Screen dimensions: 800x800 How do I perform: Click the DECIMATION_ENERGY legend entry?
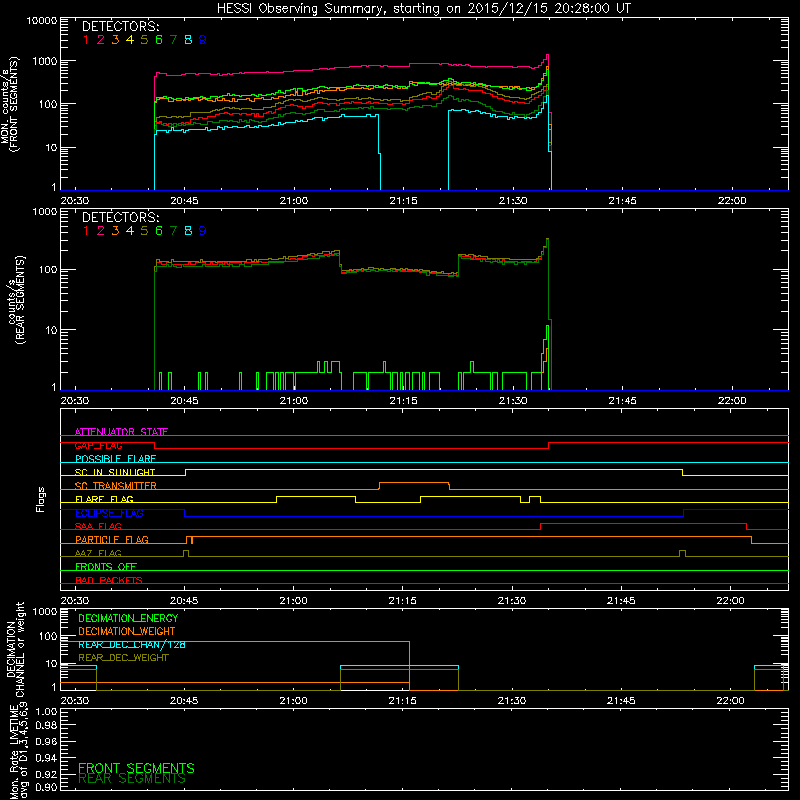pos(128,618)
